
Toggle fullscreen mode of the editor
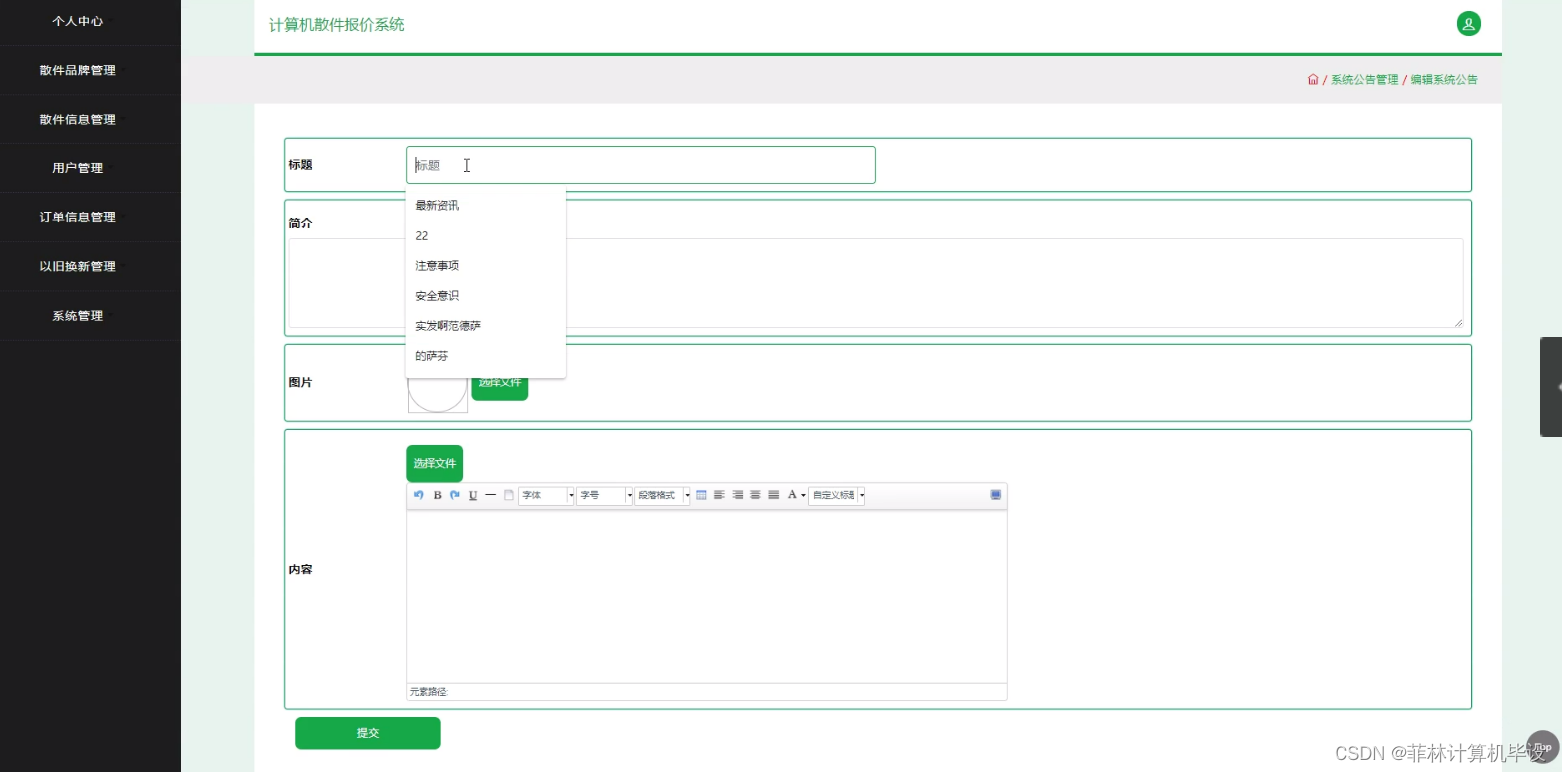(x=994, y=494)
